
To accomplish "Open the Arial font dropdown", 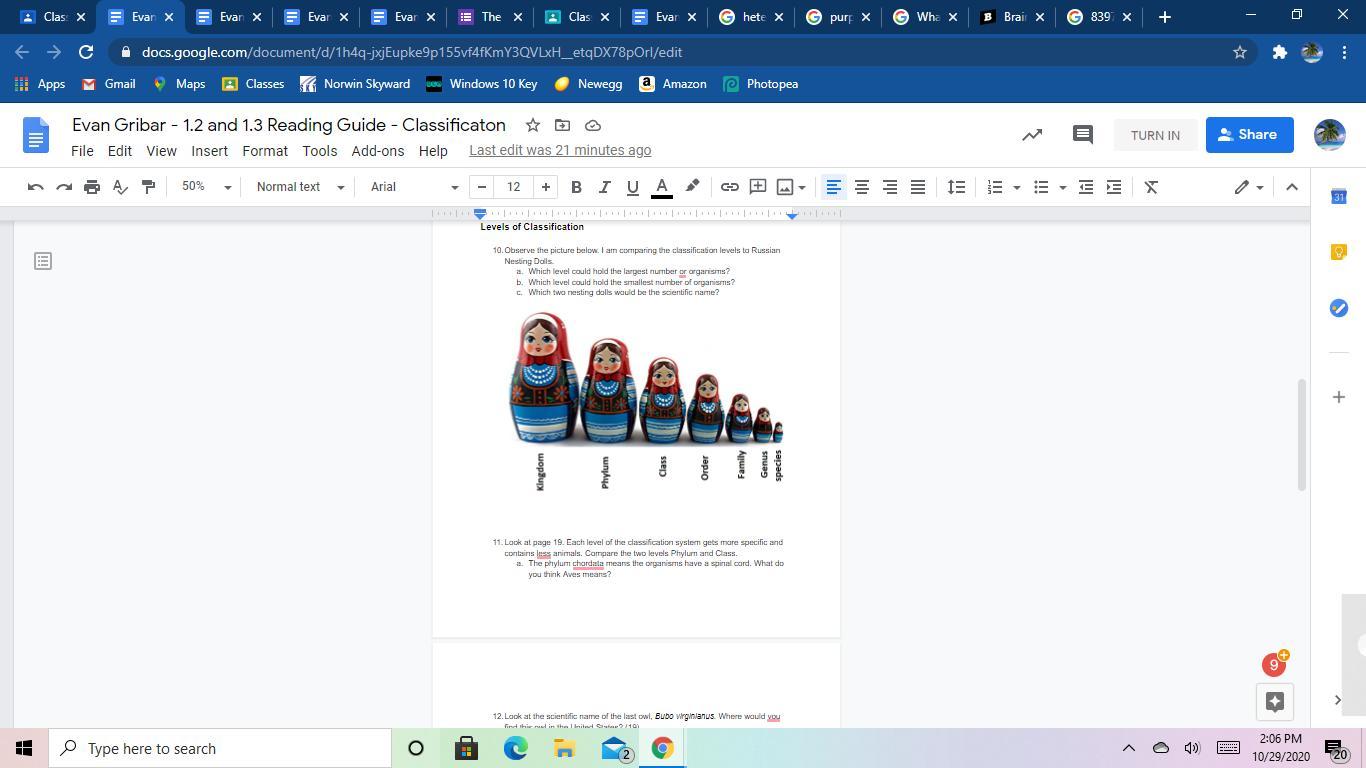I will tap(414, 187).
